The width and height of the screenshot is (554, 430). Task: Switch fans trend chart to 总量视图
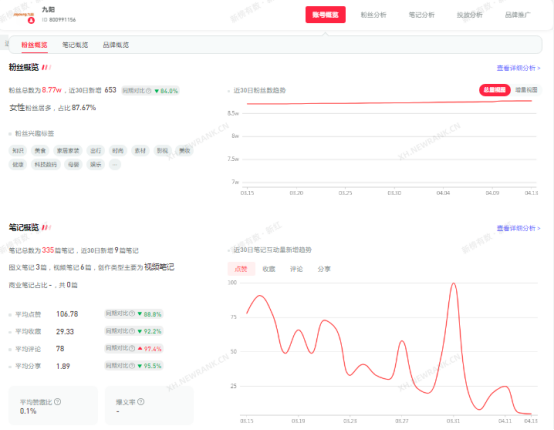[x=495, y=90]
